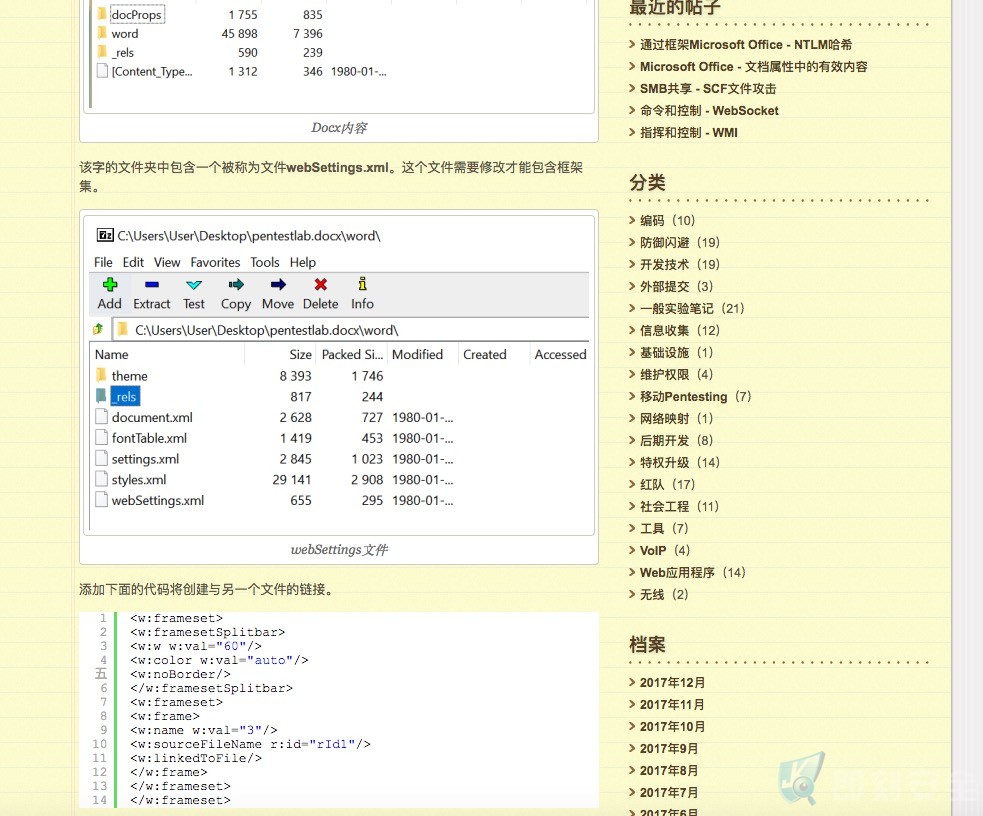Open the Help menu in 7-Zip
Image resolution: width=983 pixels, height=816 pixels.
pyautogui.click(x=303, y=262)
